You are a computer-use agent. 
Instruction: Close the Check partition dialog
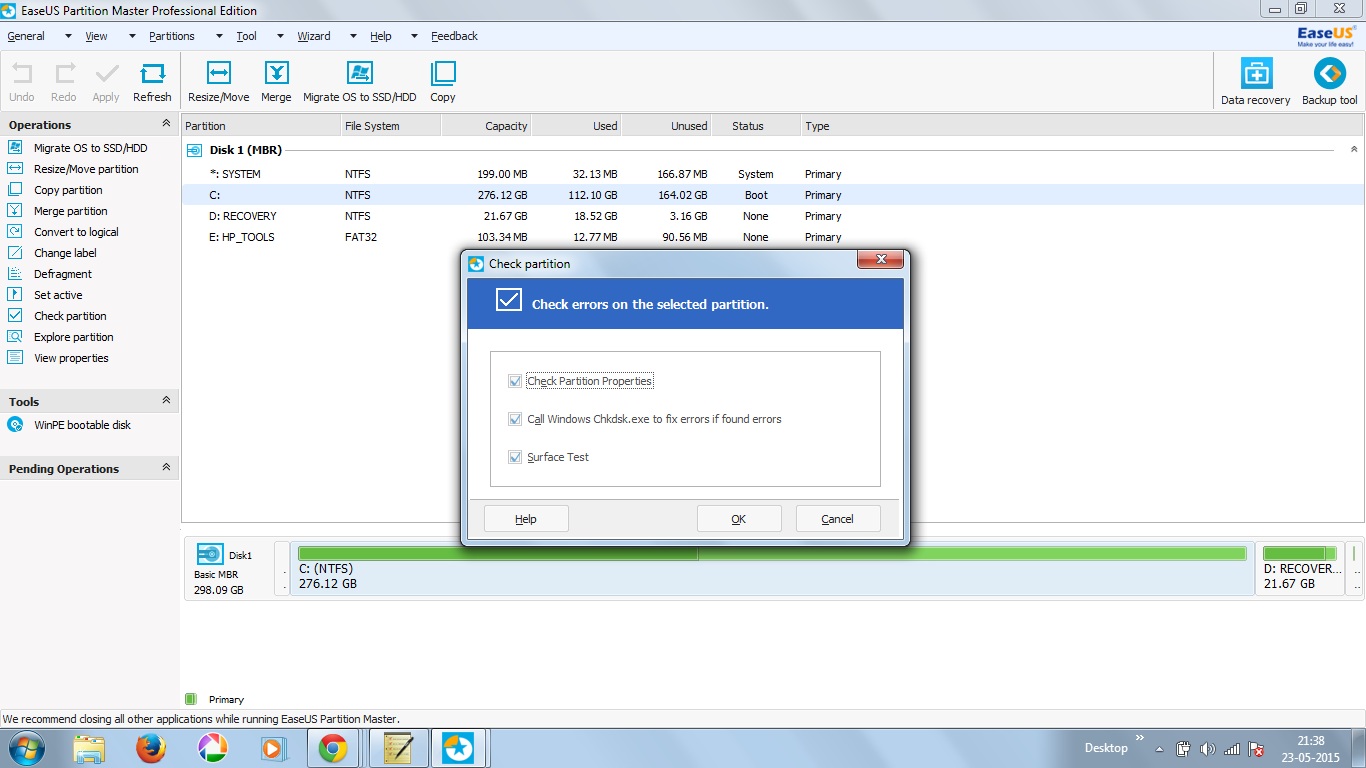click(x=881, y=260)
